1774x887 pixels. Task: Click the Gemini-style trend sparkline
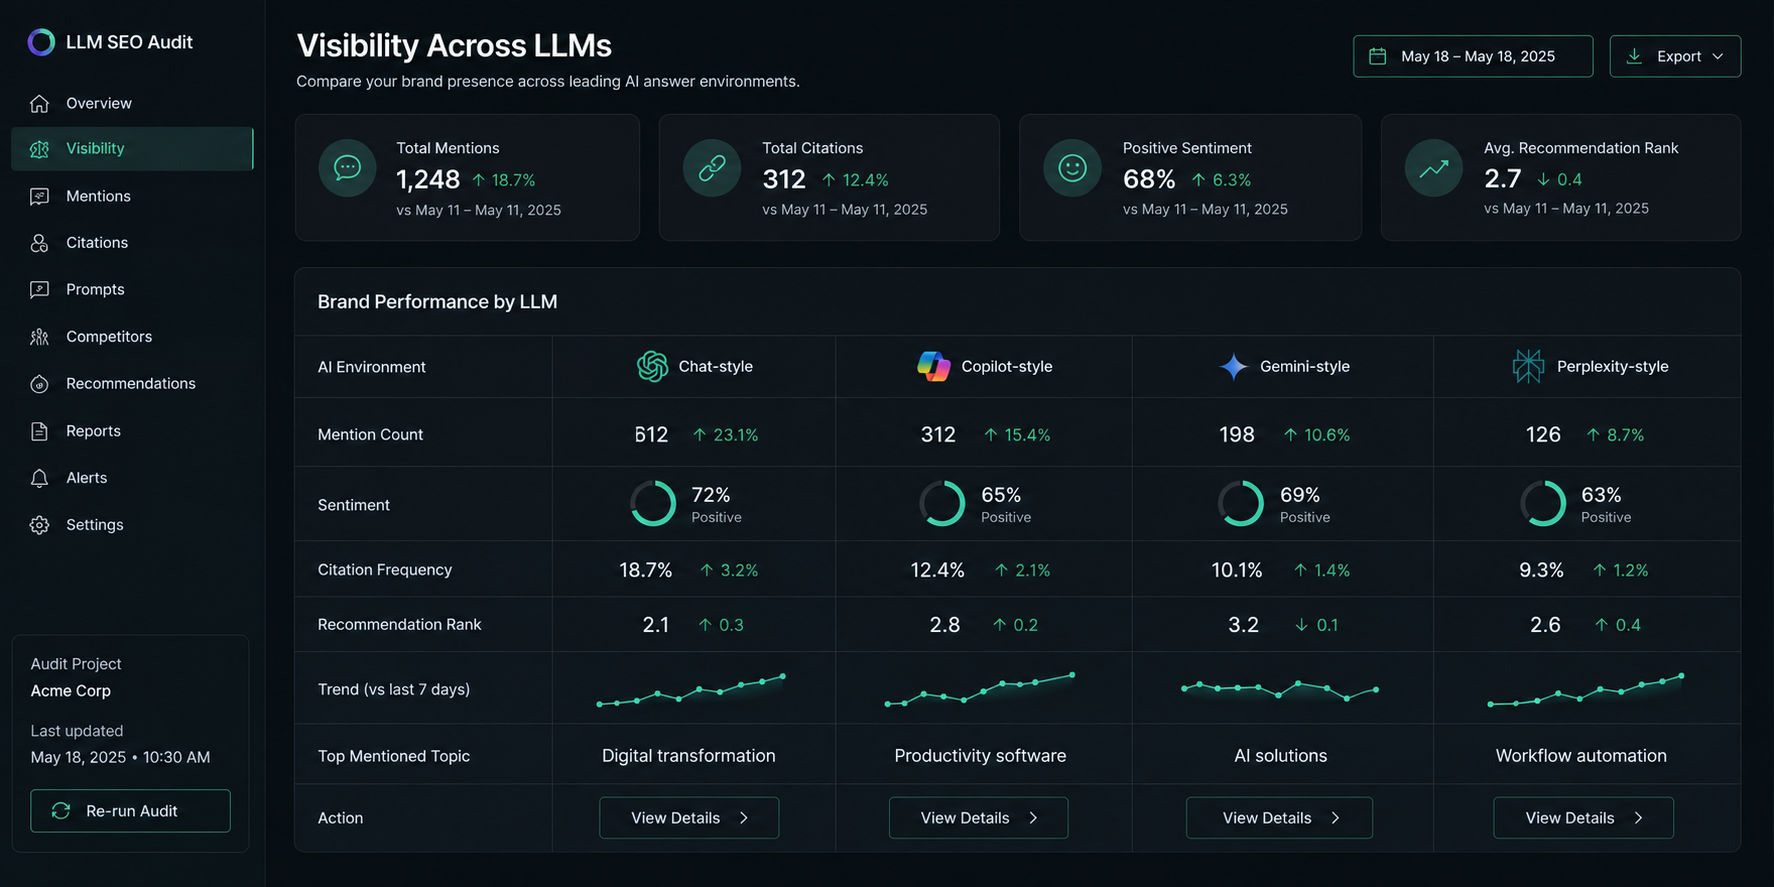(1280, 689)
